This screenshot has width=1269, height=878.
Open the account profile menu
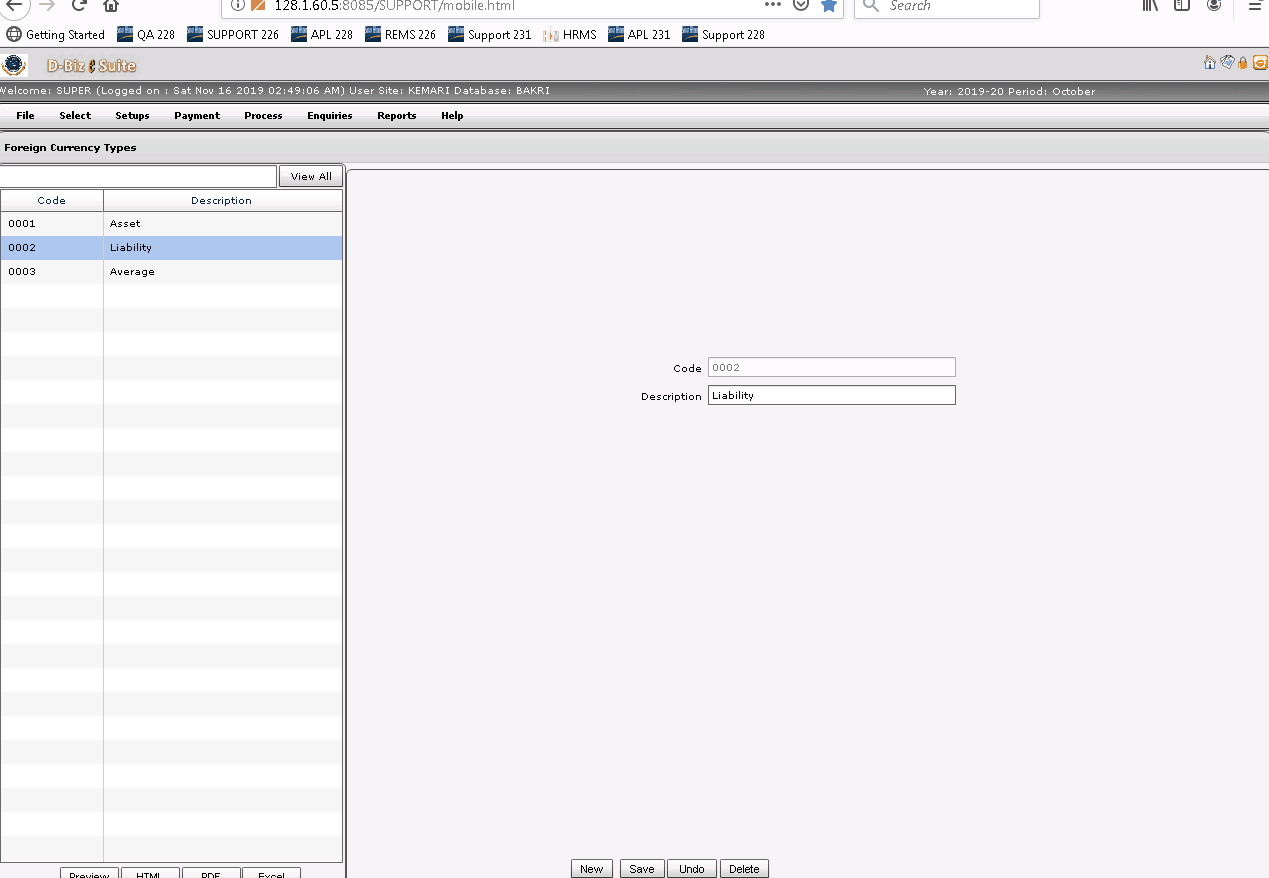(1214, 6)
